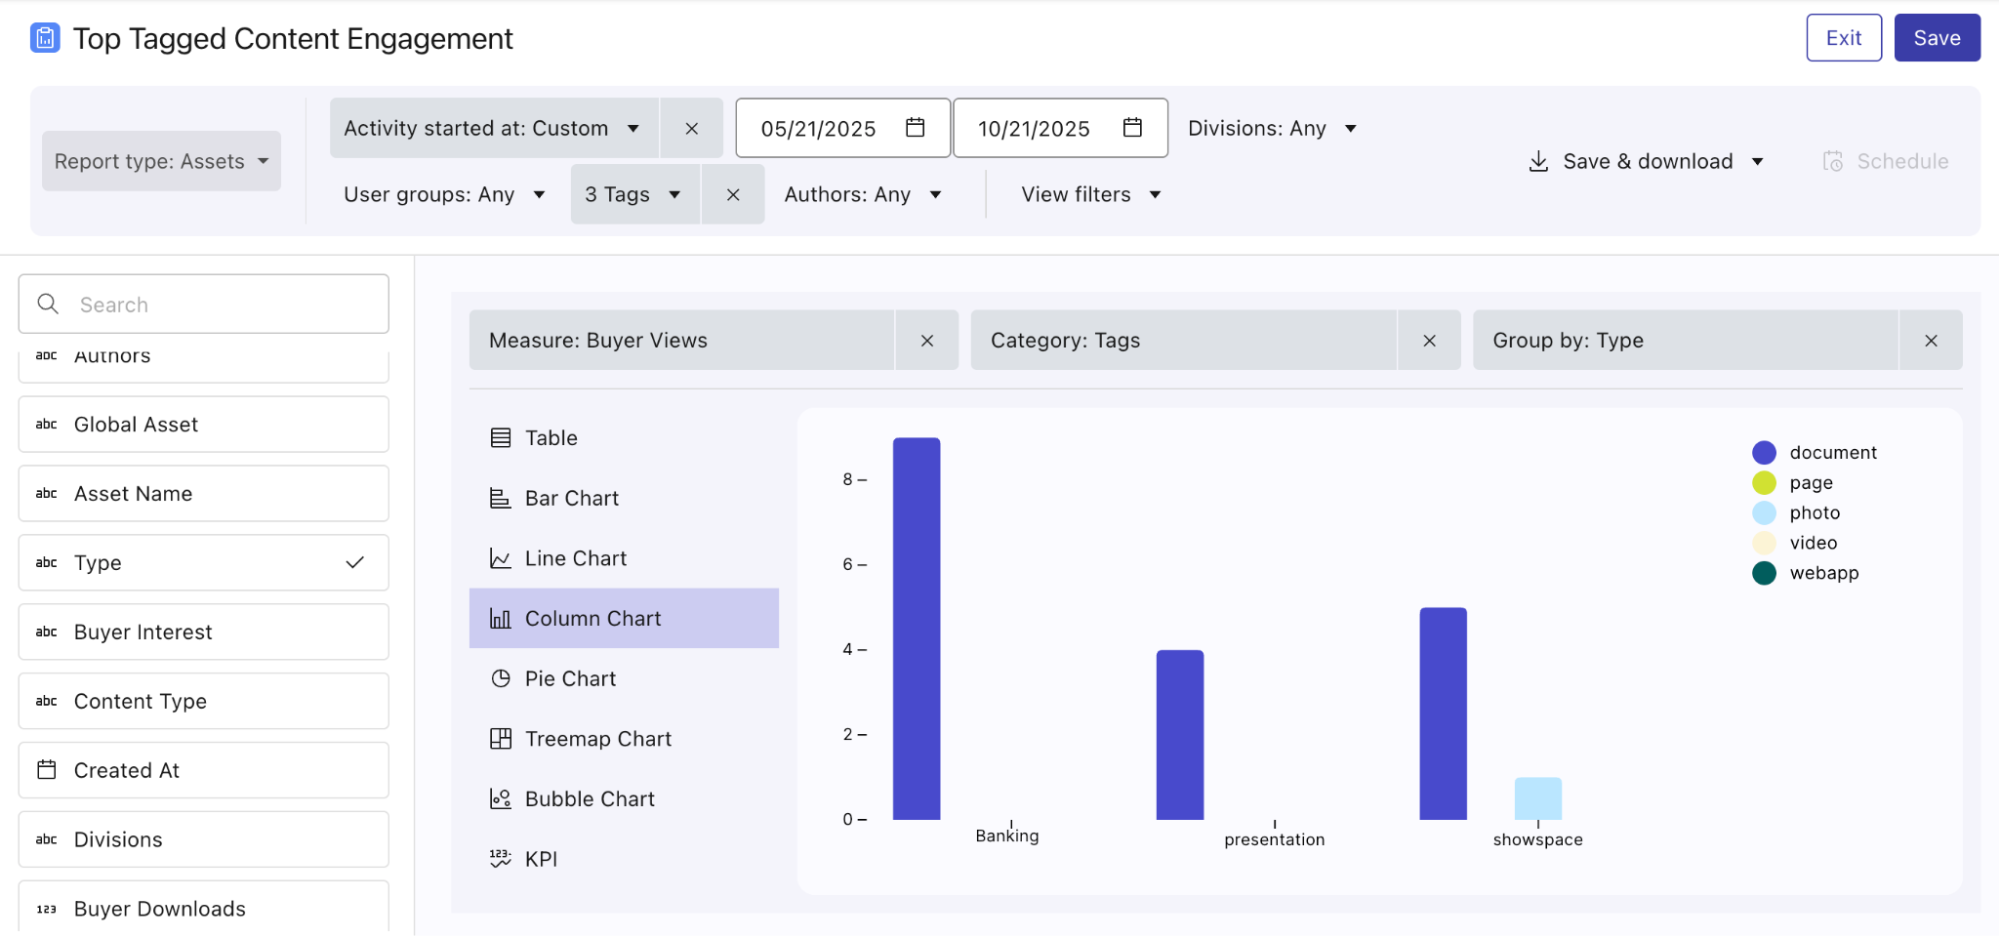Click the Exit button
This screenshot has width=1999, height=937.
click(x=1843, y=37)
